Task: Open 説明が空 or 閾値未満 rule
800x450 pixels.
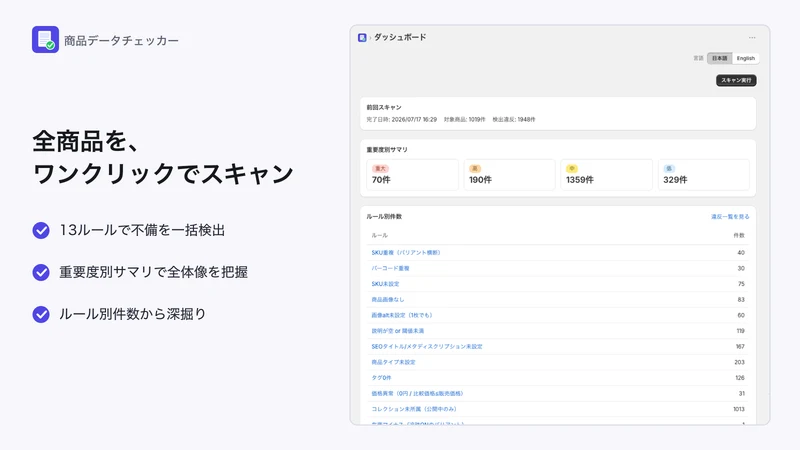Action: pyautogui.click(x=397, y=331)
